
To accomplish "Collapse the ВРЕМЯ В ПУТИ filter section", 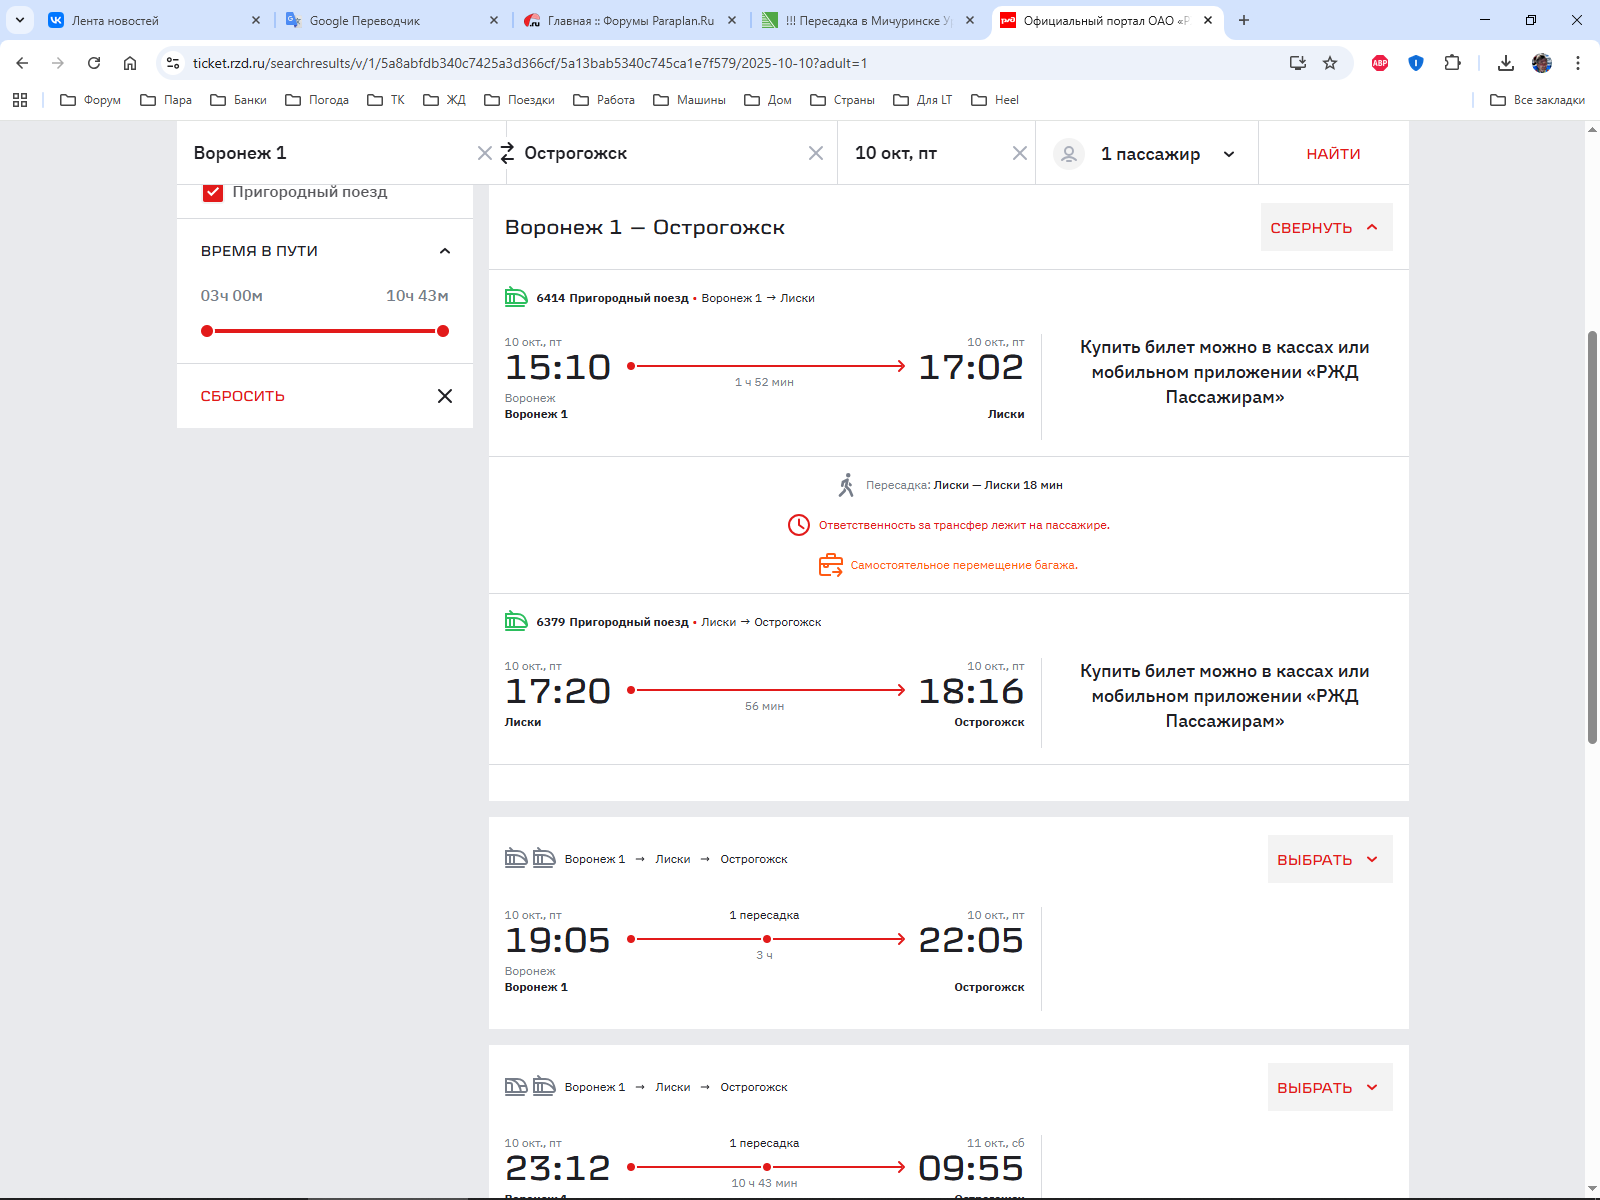I will 445,251.
